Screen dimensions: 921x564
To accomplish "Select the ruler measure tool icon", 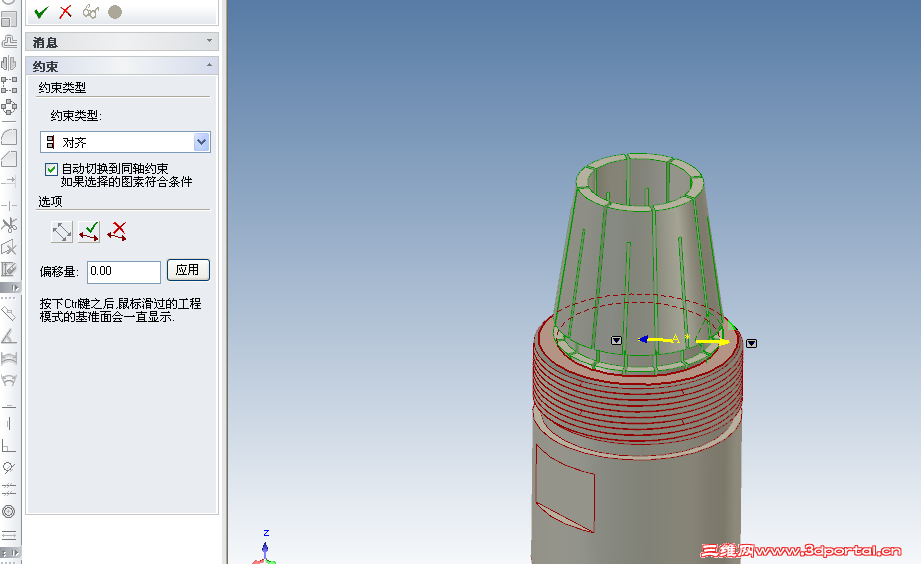I will pos(9,313).
